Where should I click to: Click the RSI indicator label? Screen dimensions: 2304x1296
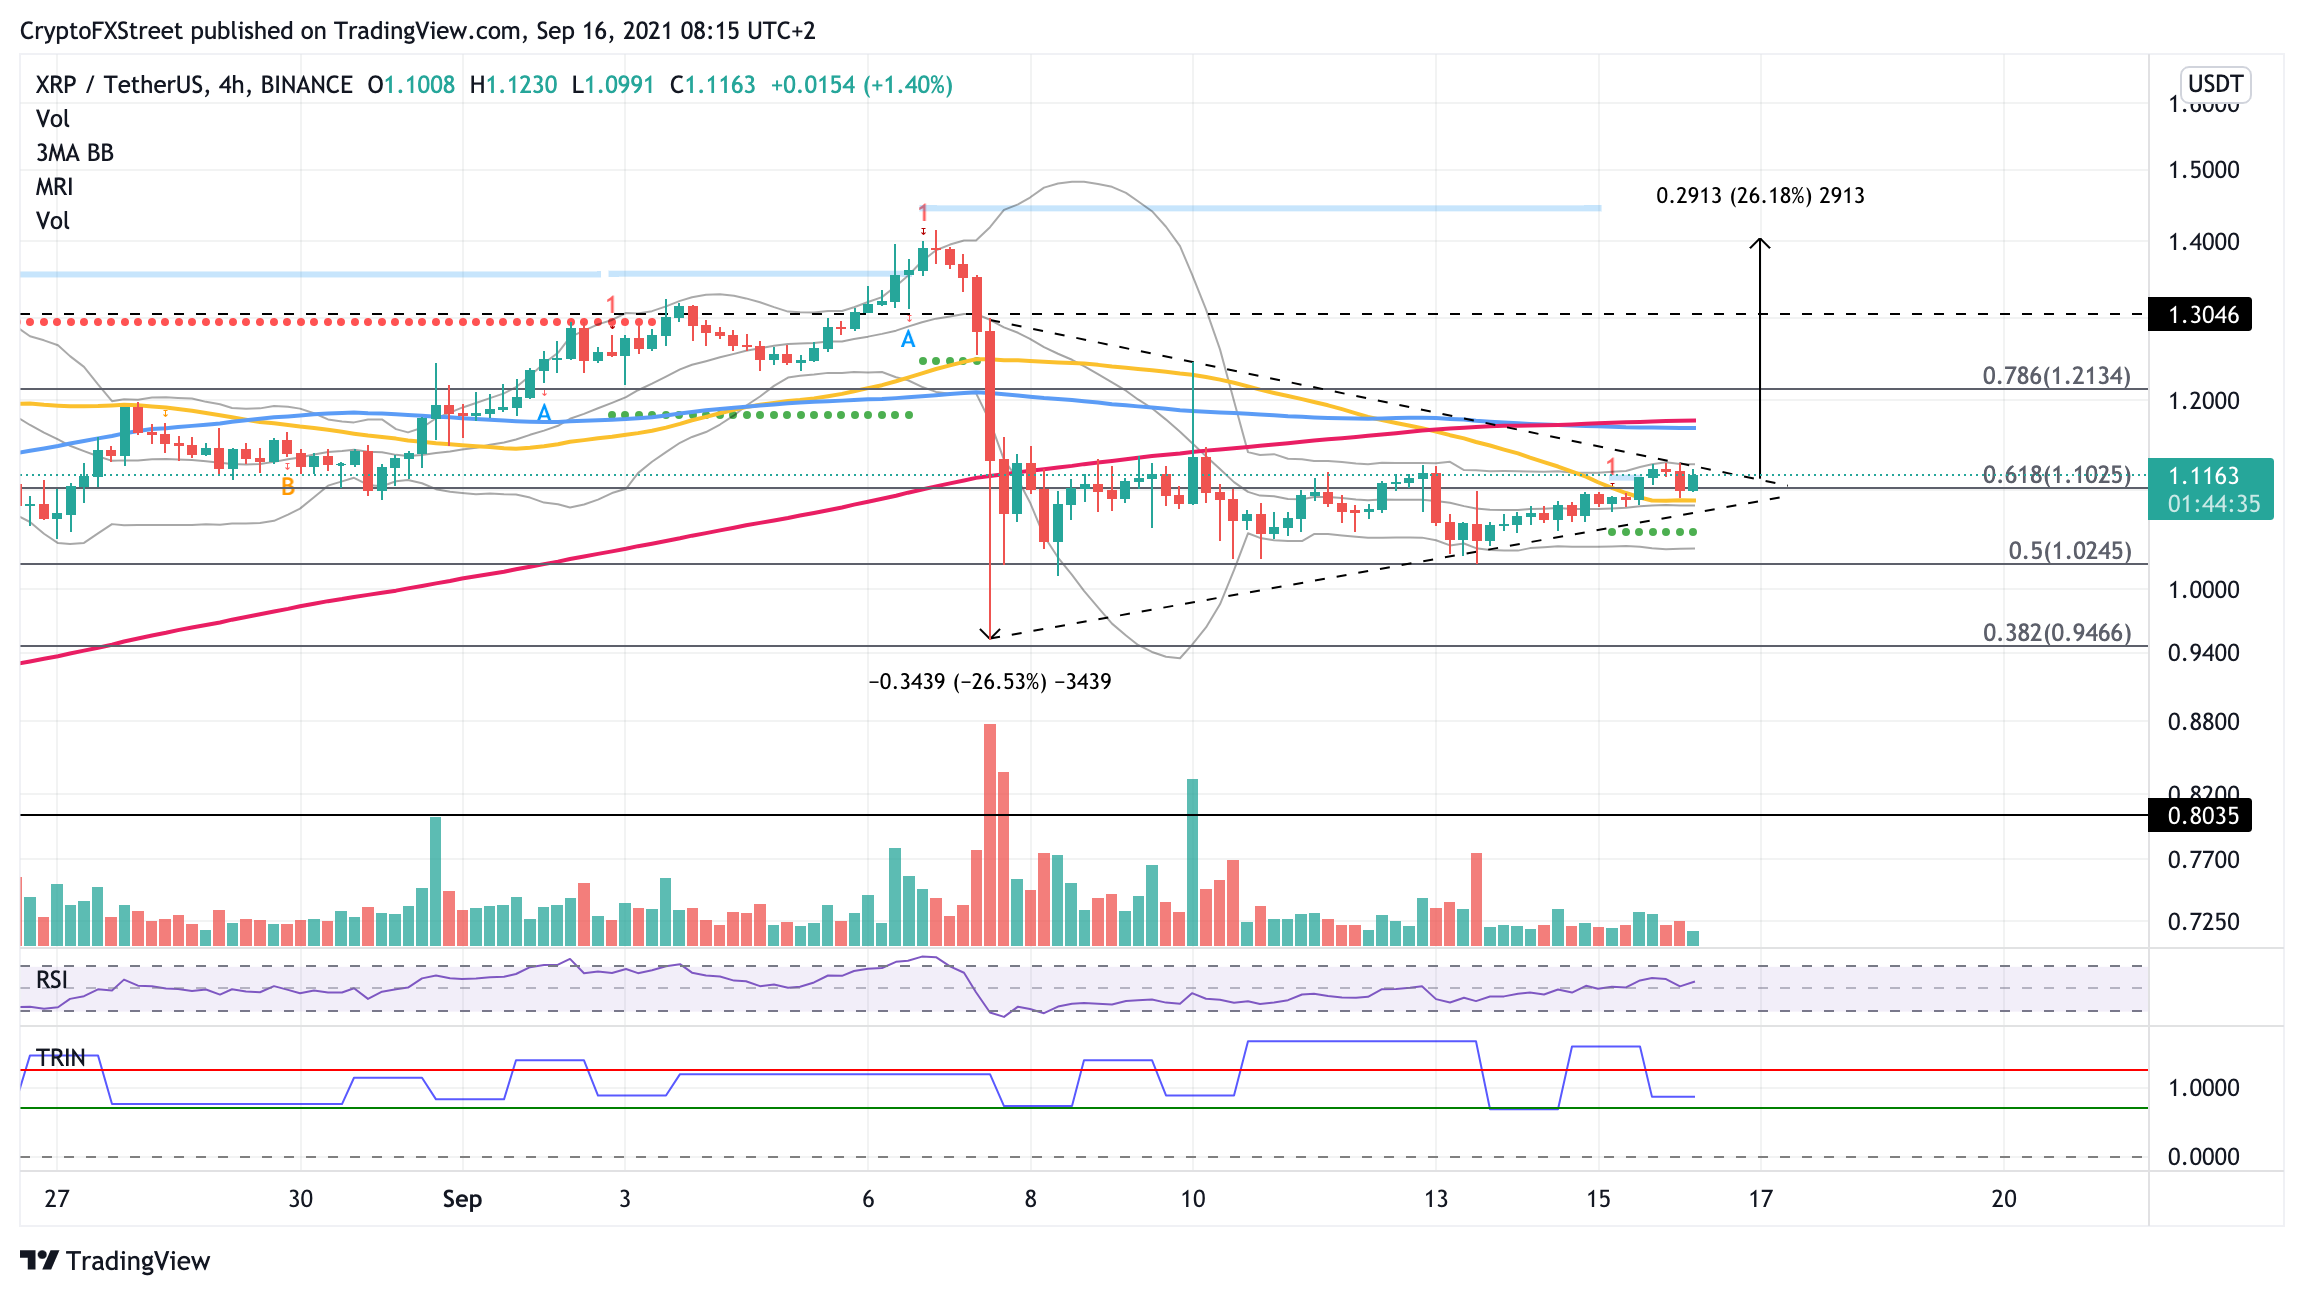pos(53,979)
